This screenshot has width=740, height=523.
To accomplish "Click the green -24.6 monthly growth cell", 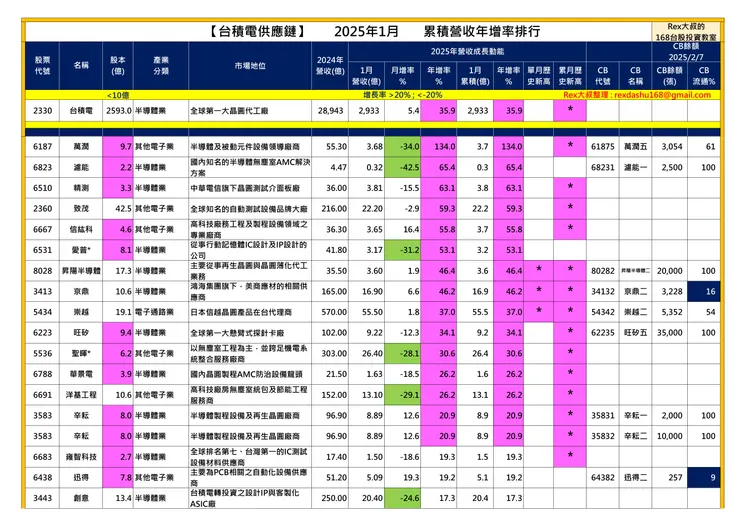I will [x=403, y=498].
